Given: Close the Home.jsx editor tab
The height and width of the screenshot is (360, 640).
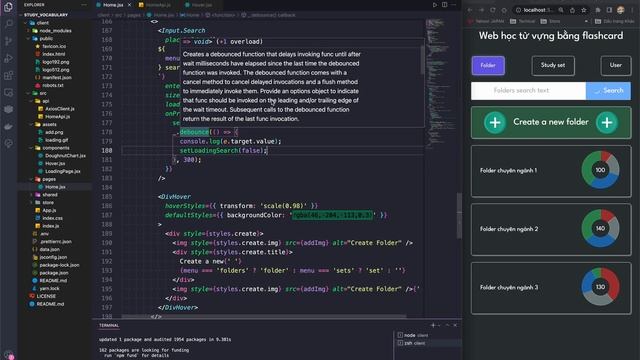Looking at the screenshot, I should coord(130,5).
